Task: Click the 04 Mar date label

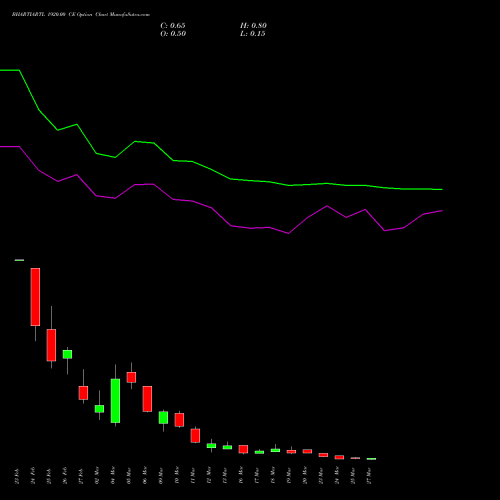Action: point(113,475)
